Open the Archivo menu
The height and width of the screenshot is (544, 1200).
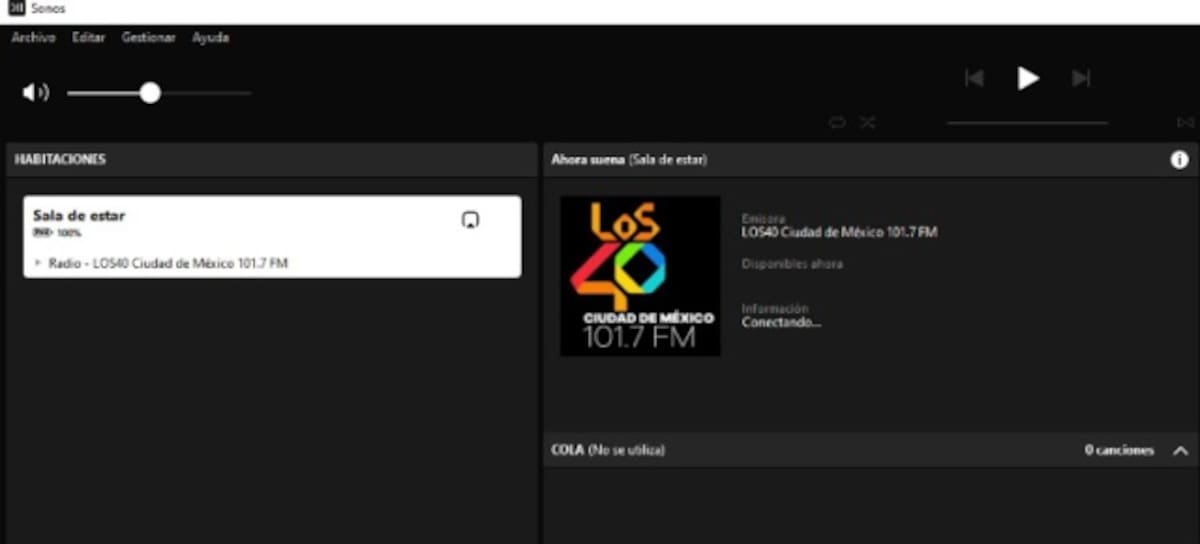pyautogui.click(x=33, y=37)
